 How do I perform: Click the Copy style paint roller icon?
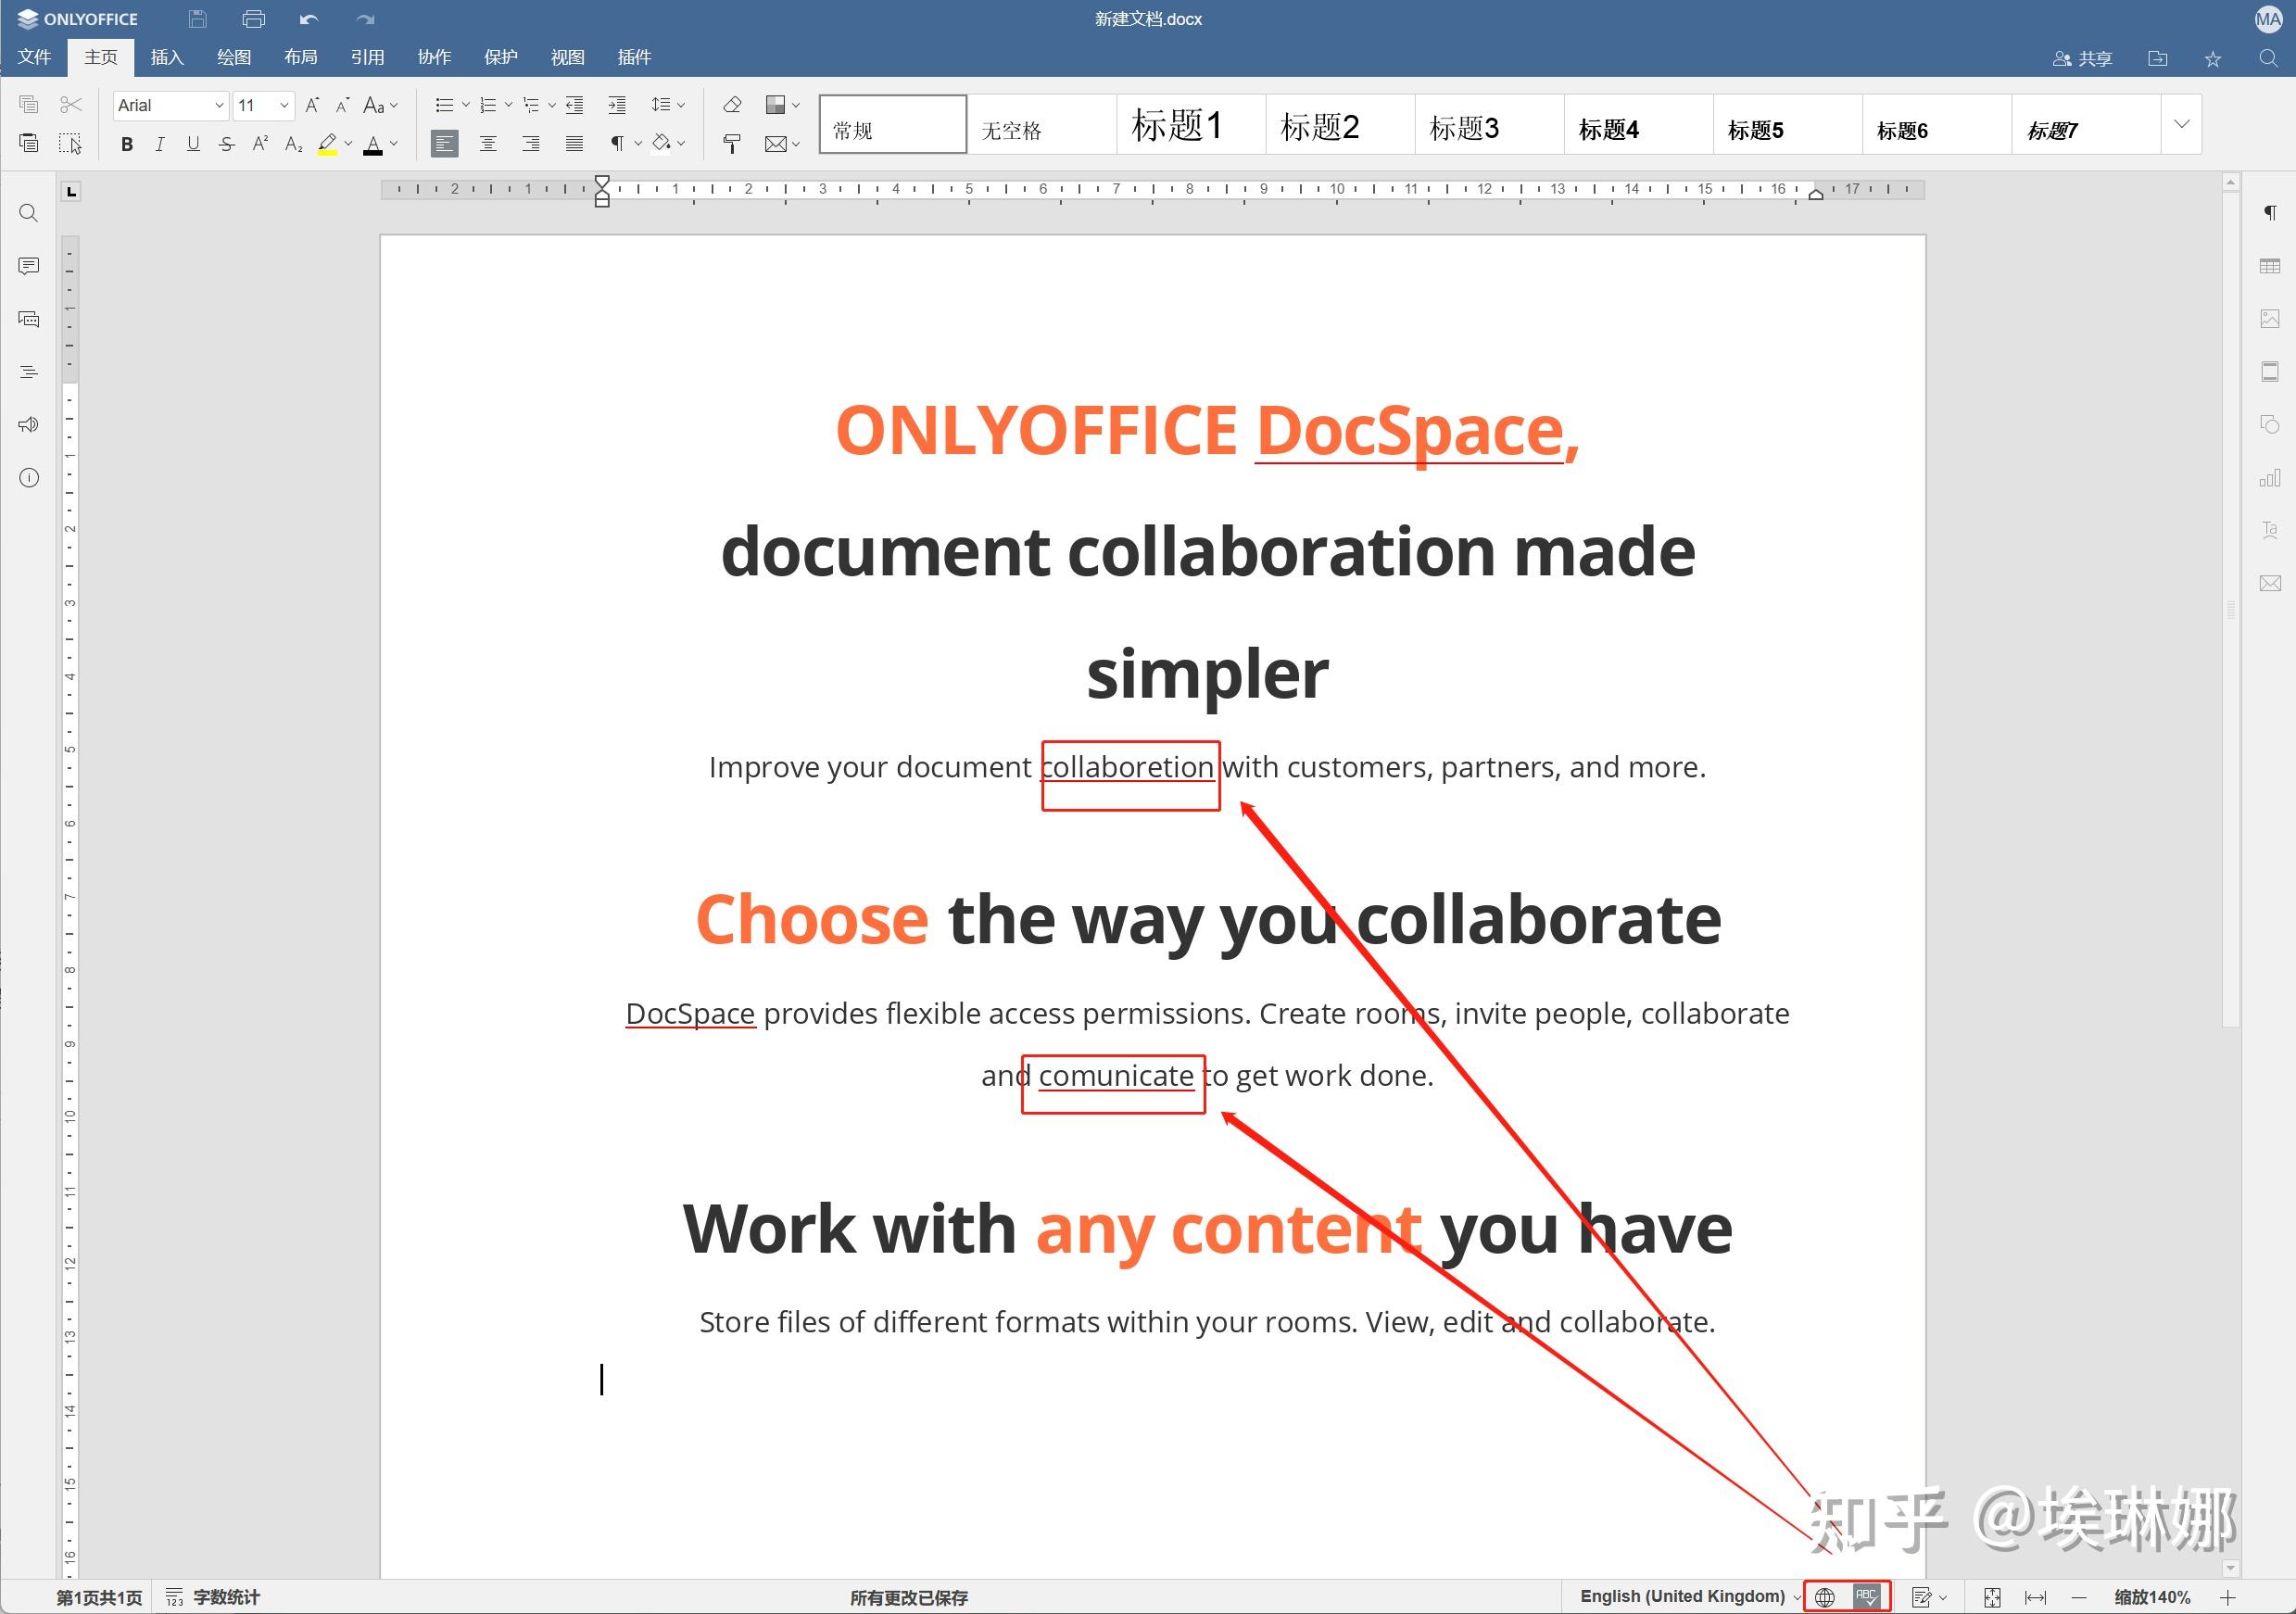pos(732,144)
